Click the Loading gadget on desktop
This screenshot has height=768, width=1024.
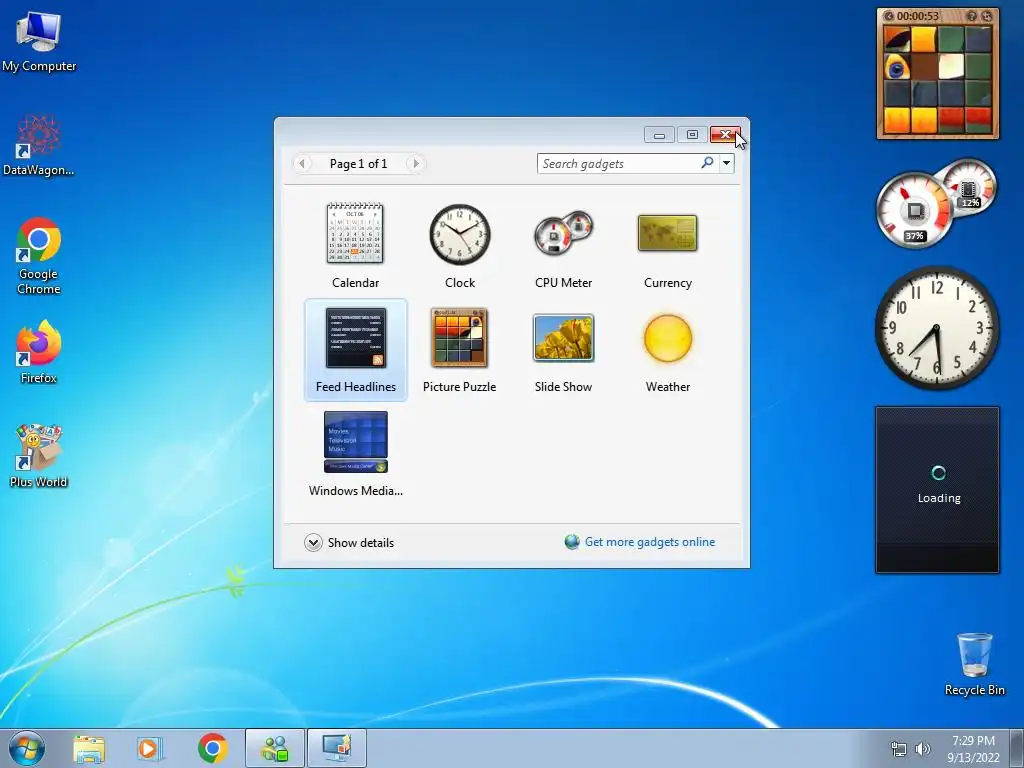click(937, 490)
